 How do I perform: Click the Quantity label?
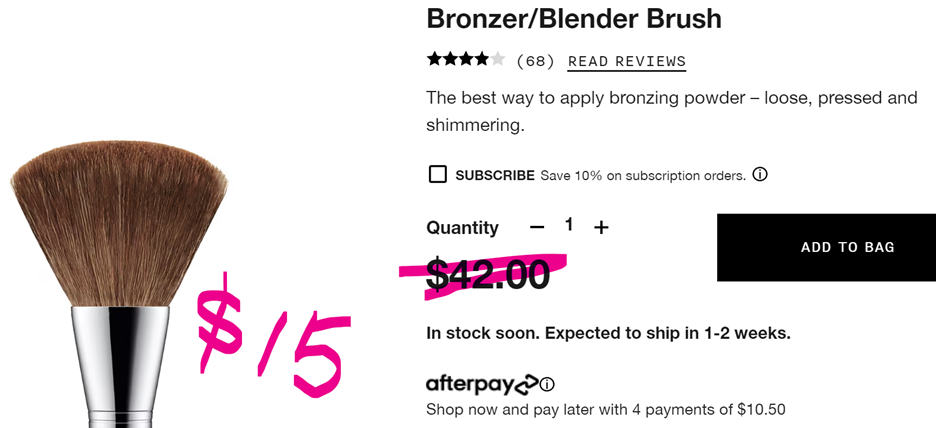coord(462,228)
